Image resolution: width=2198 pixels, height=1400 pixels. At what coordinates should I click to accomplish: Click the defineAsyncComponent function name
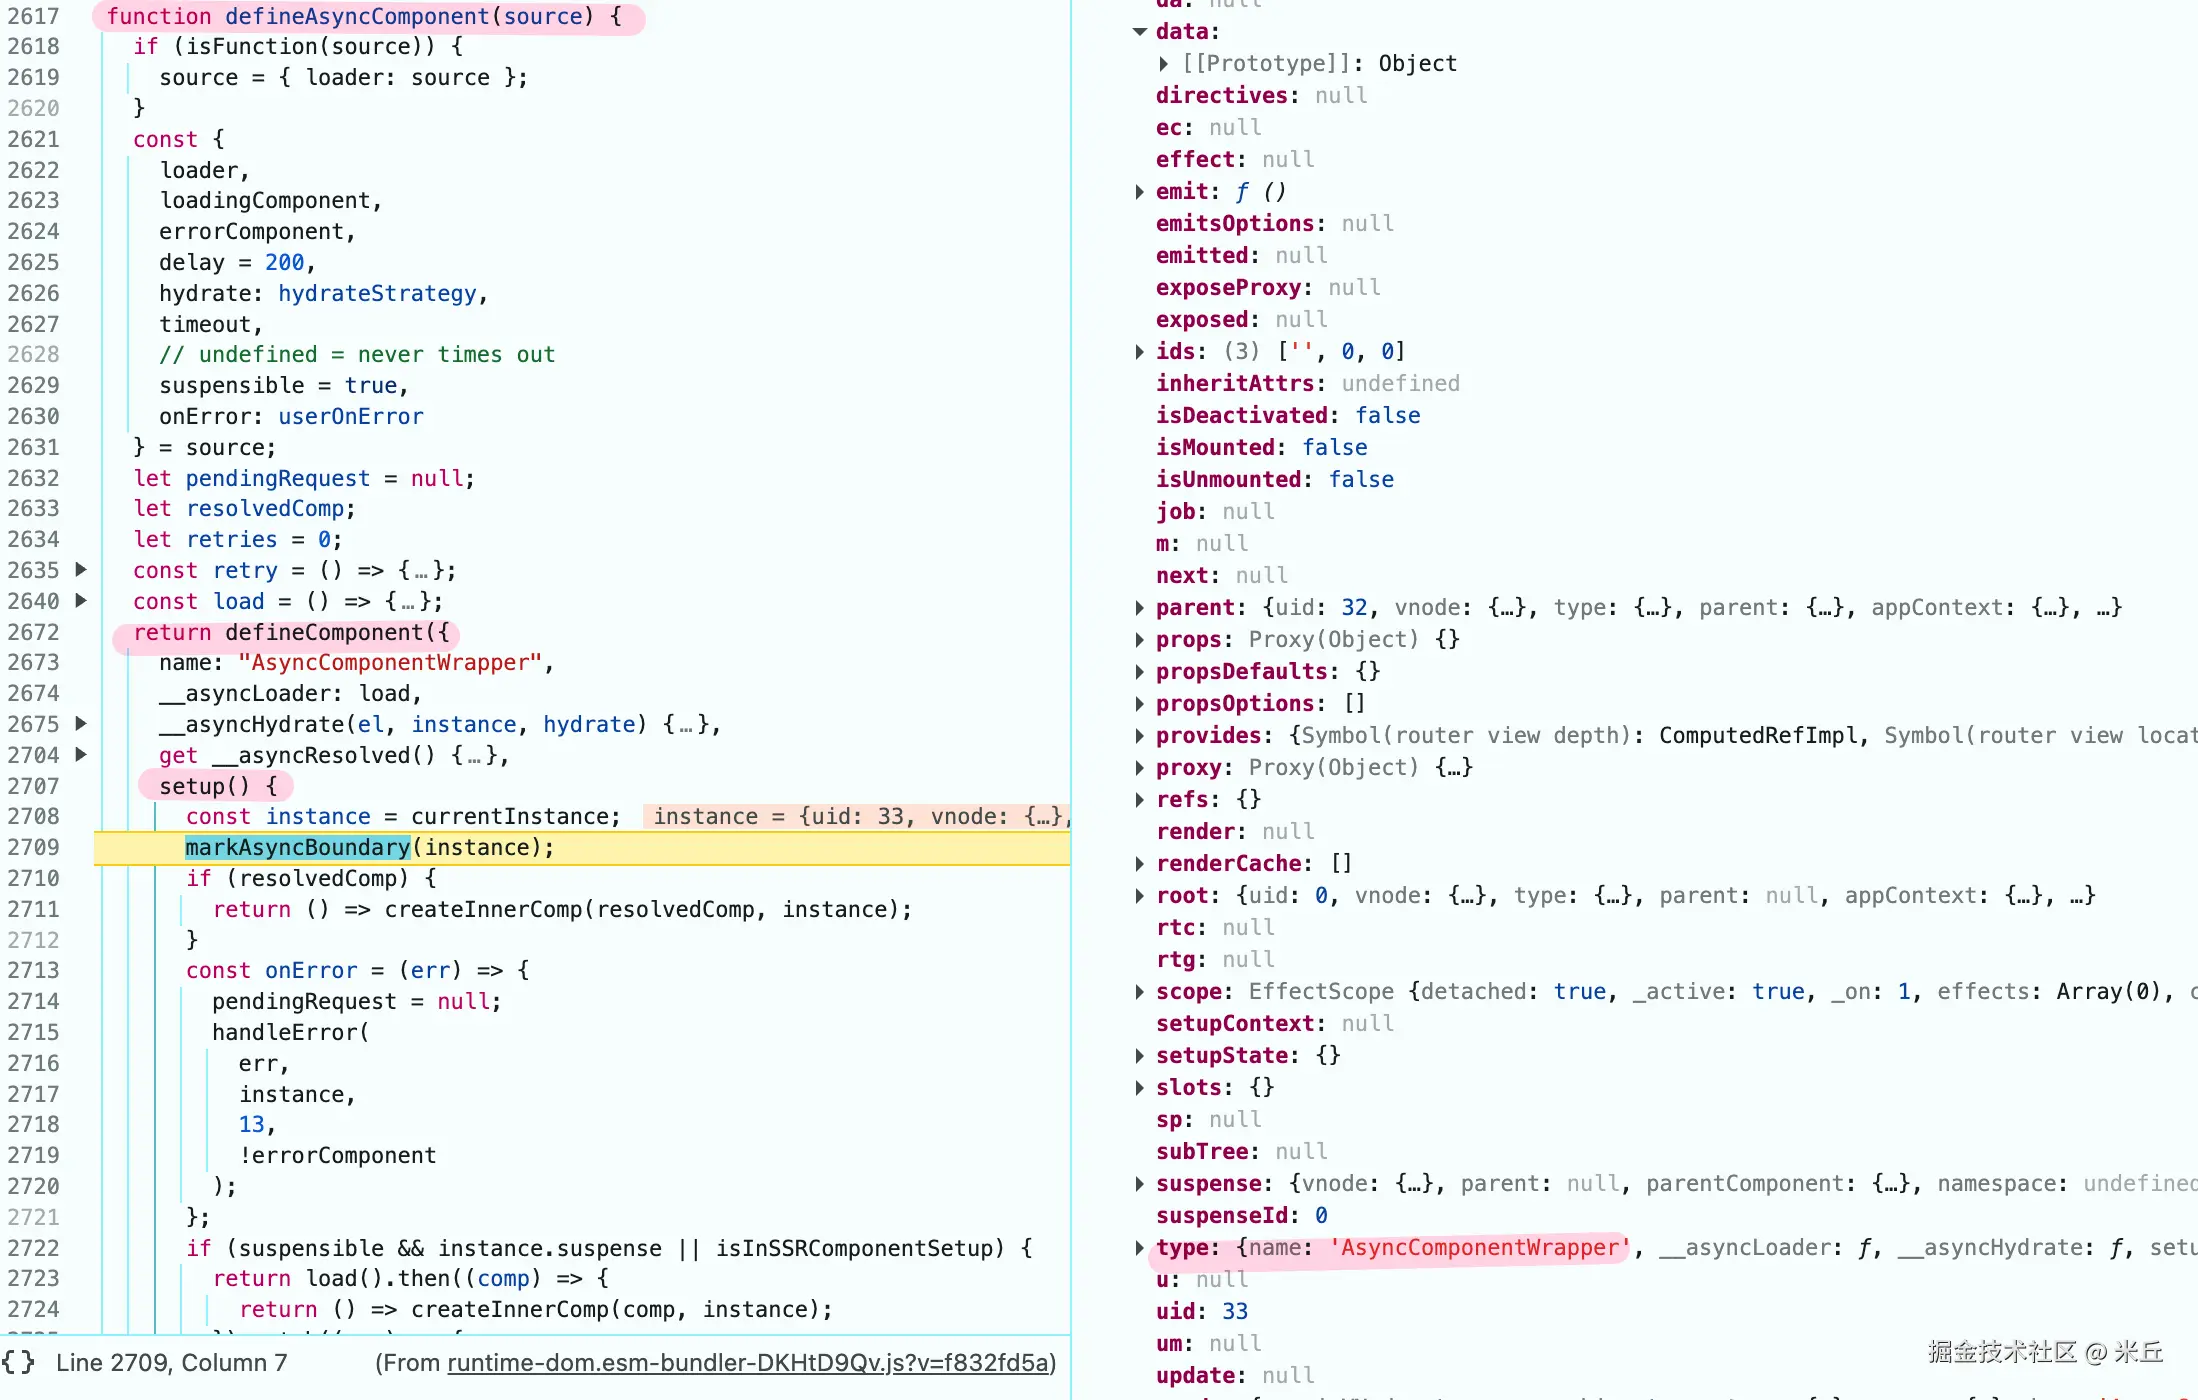click(357, 16)
